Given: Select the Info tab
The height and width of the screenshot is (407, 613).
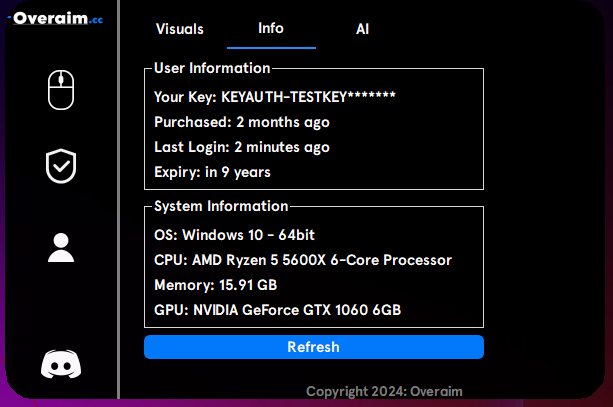Looking at the screenshot, I should click(271, 28).
